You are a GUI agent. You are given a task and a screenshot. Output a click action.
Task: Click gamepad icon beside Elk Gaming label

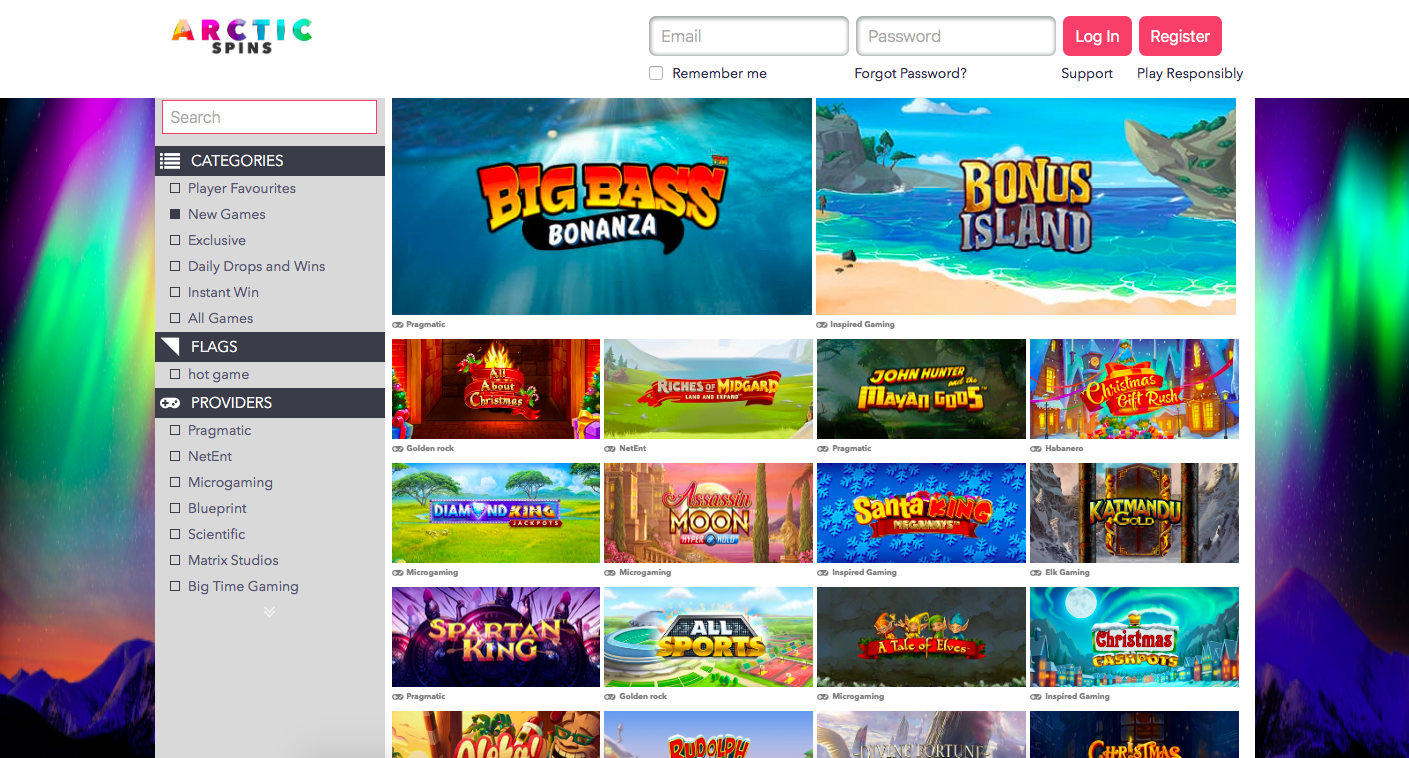[x=1036, y=573]
